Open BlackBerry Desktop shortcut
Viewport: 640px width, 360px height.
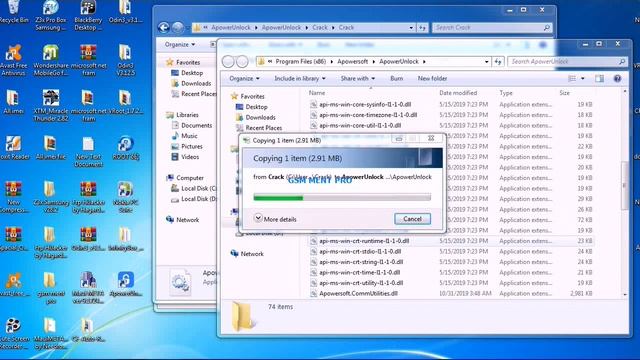pos(88,16)
